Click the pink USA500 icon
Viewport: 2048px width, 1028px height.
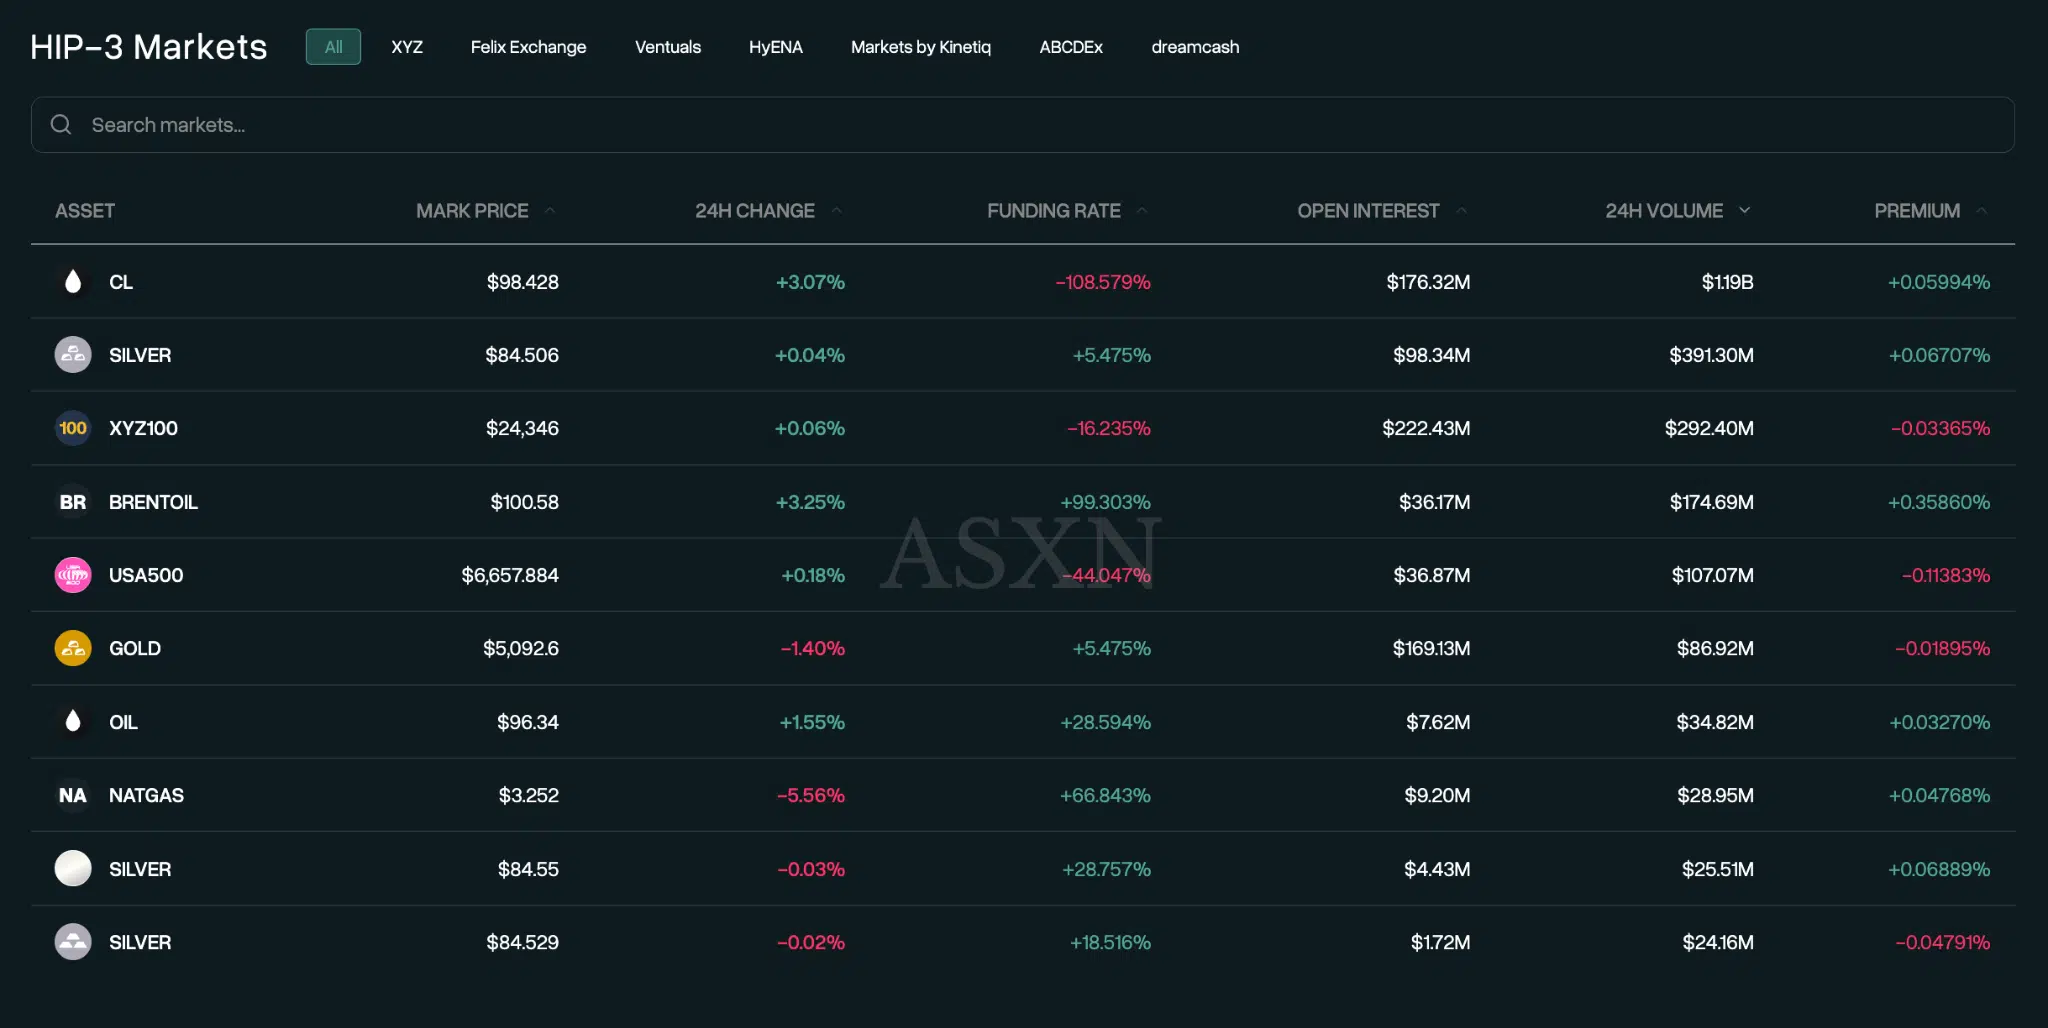tap(72, 575)
